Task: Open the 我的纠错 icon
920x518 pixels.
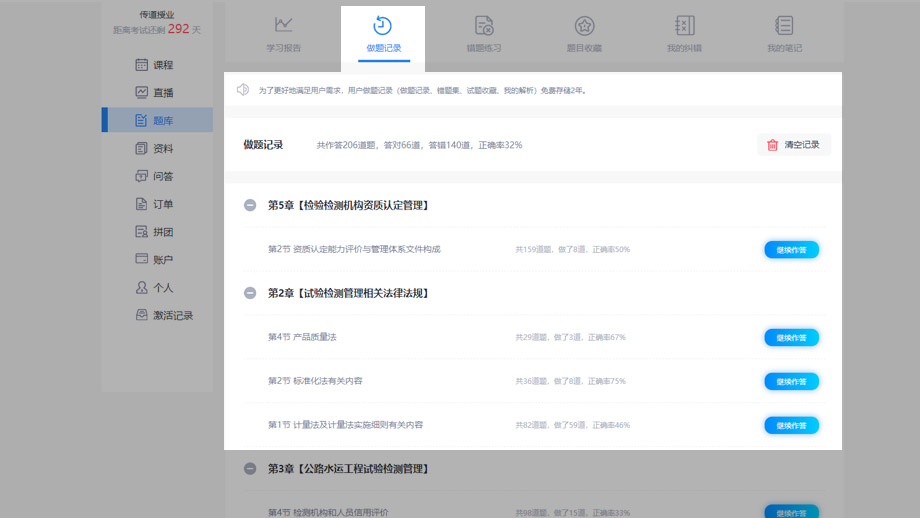Action: click(684, 26)
